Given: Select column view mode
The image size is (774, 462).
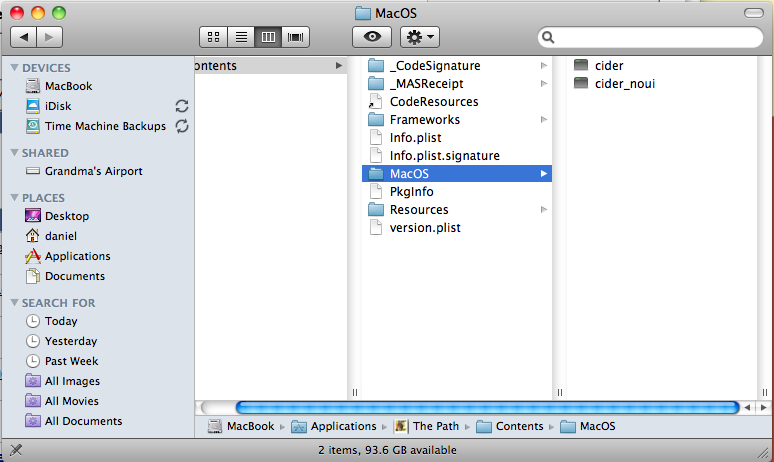Looking at the screenshot, I should [268, 37].
